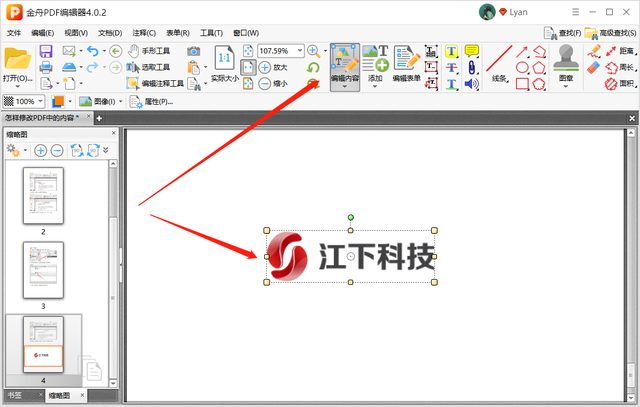Select the pencil freehand tool
This screenshot has height=407, width=640.
pos(594,51)
